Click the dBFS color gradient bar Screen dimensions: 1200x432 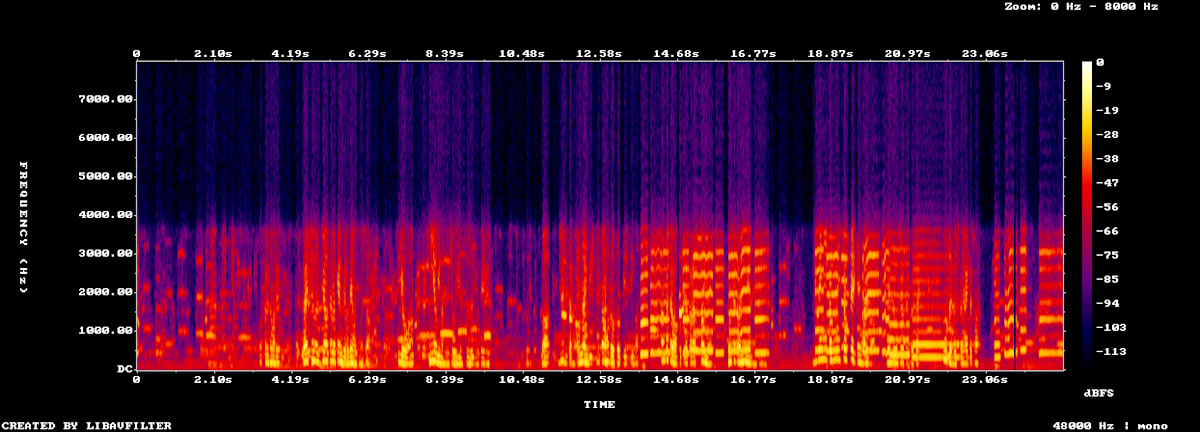pos(1087,215)
